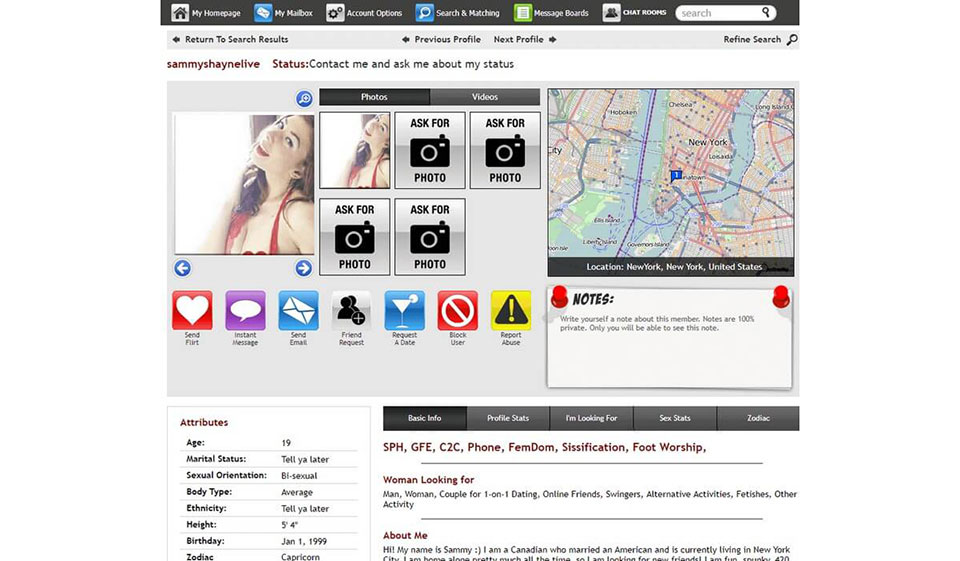Open the Zodiac tab
The height and width of the screenshot is (561, 960).
pyautogui.click(x=757, y=418)
